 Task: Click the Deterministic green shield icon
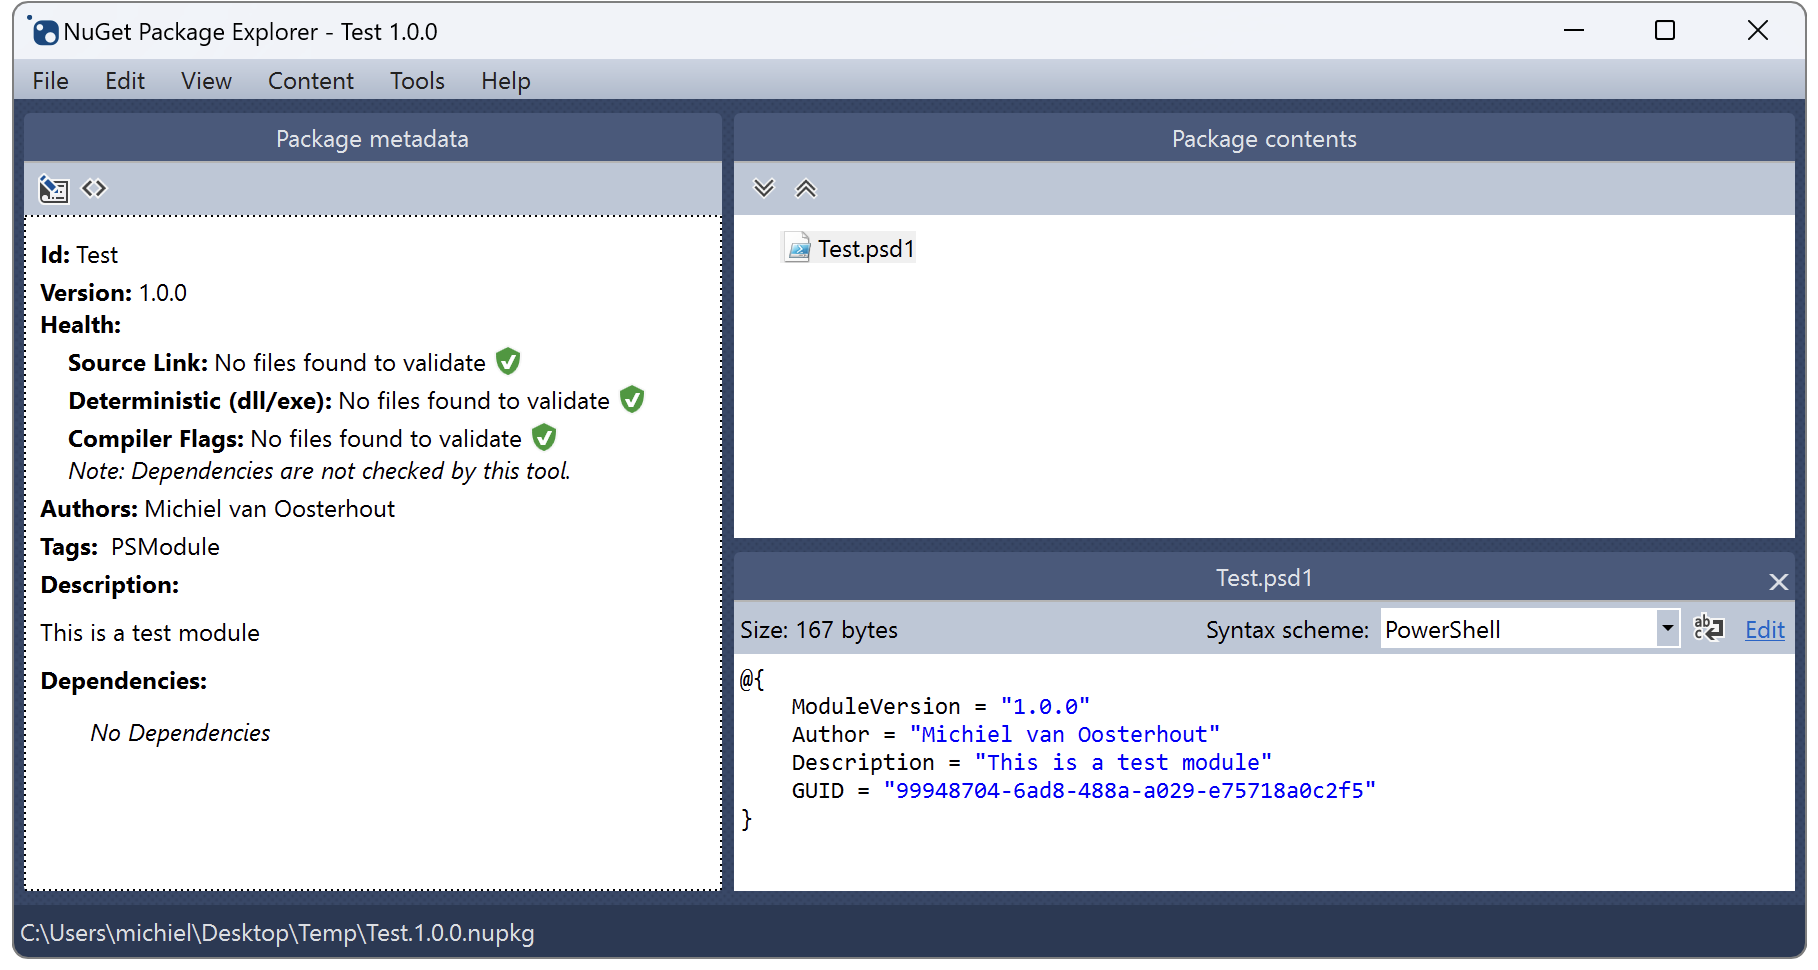(632, 399)
